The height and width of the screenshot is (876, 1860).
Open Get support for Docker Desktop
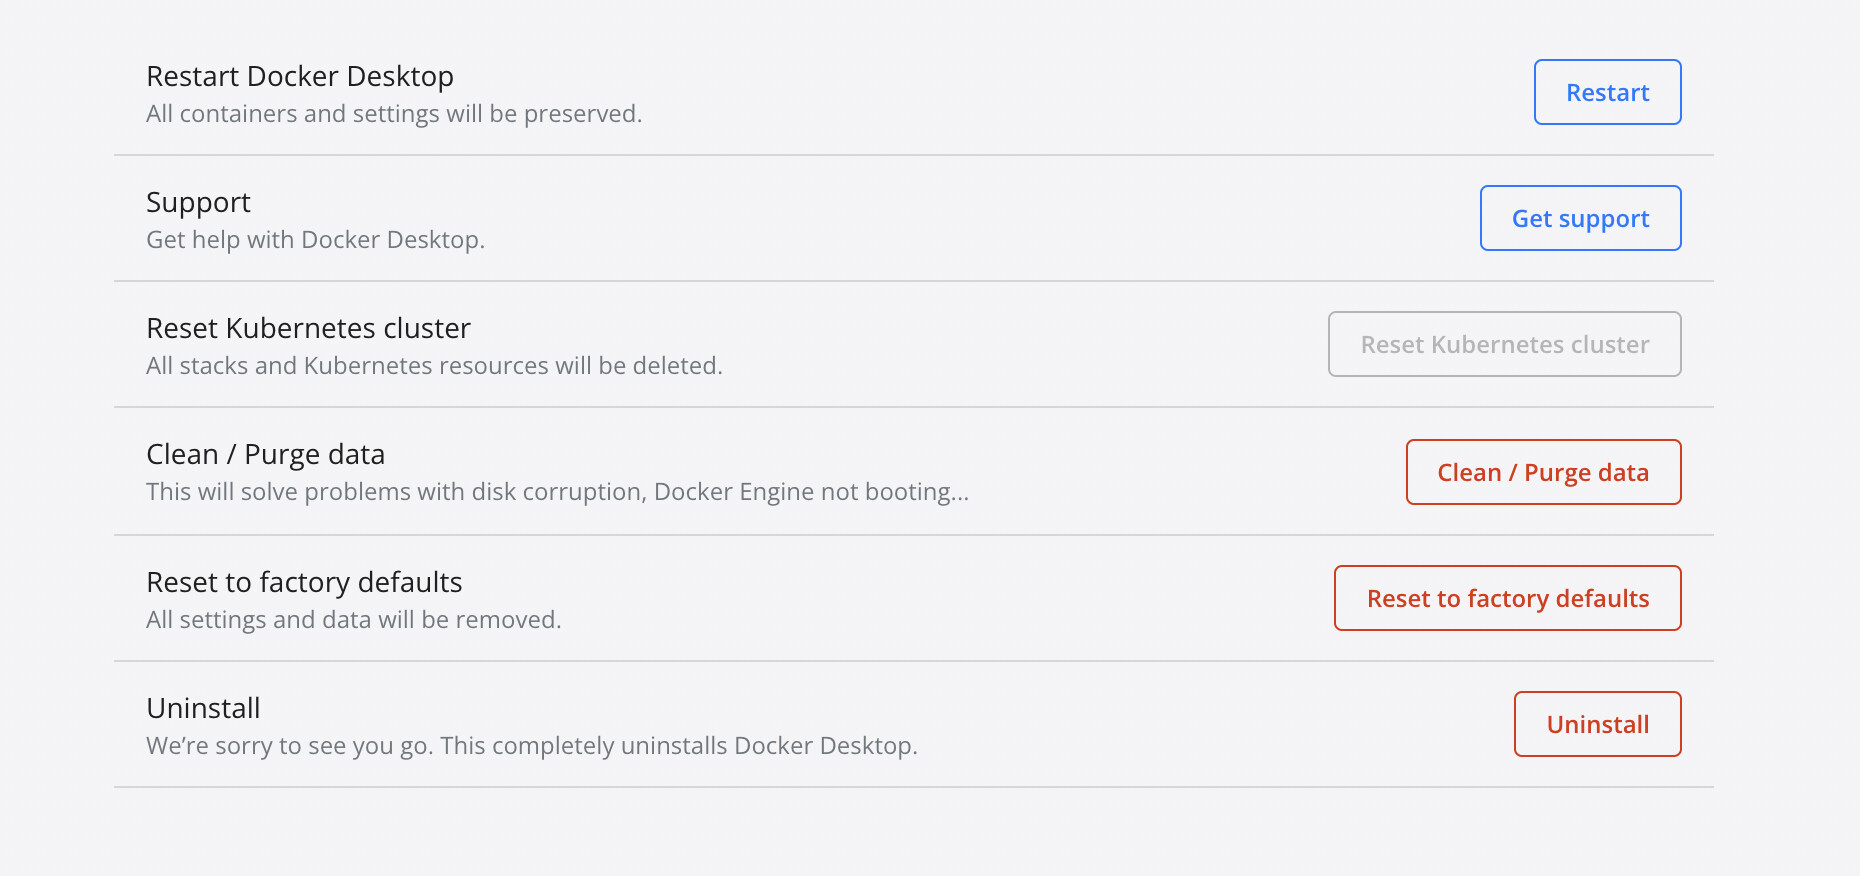click(1580, 219)
